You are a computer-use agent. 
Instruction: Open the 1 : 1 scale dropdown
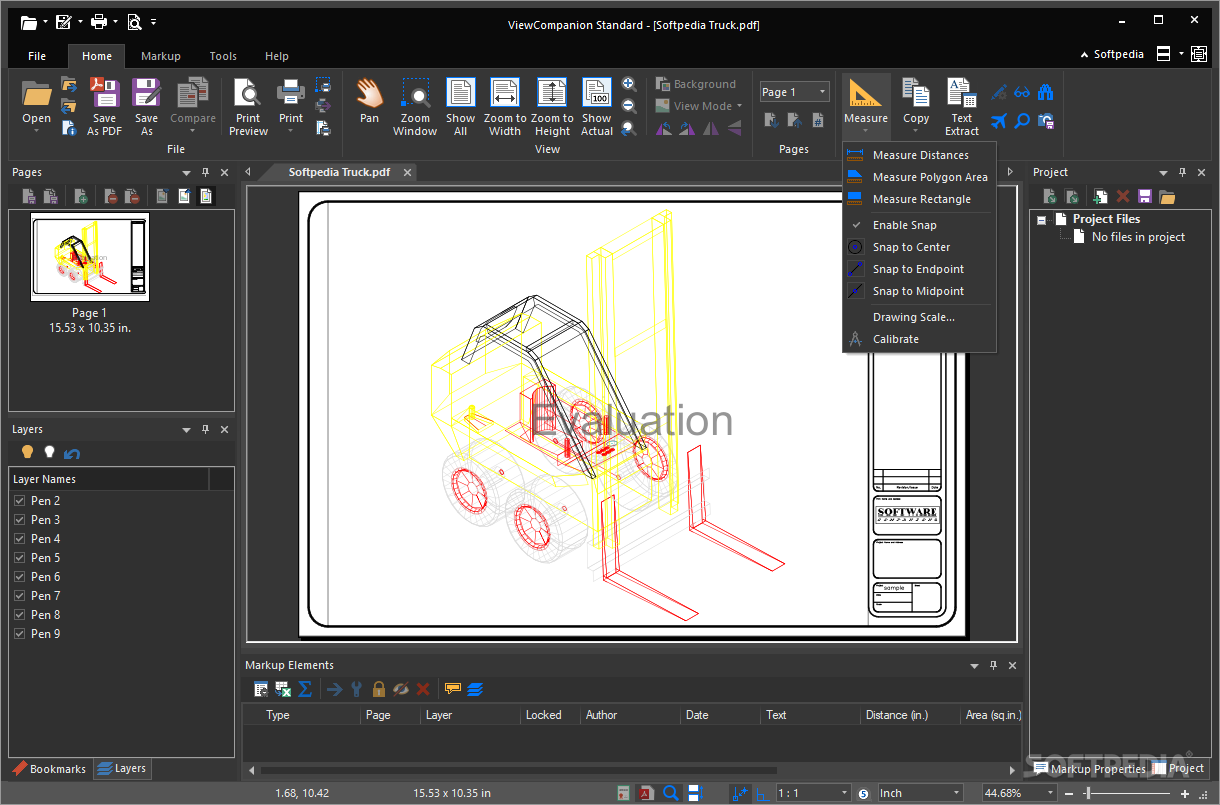coord(845,793)
